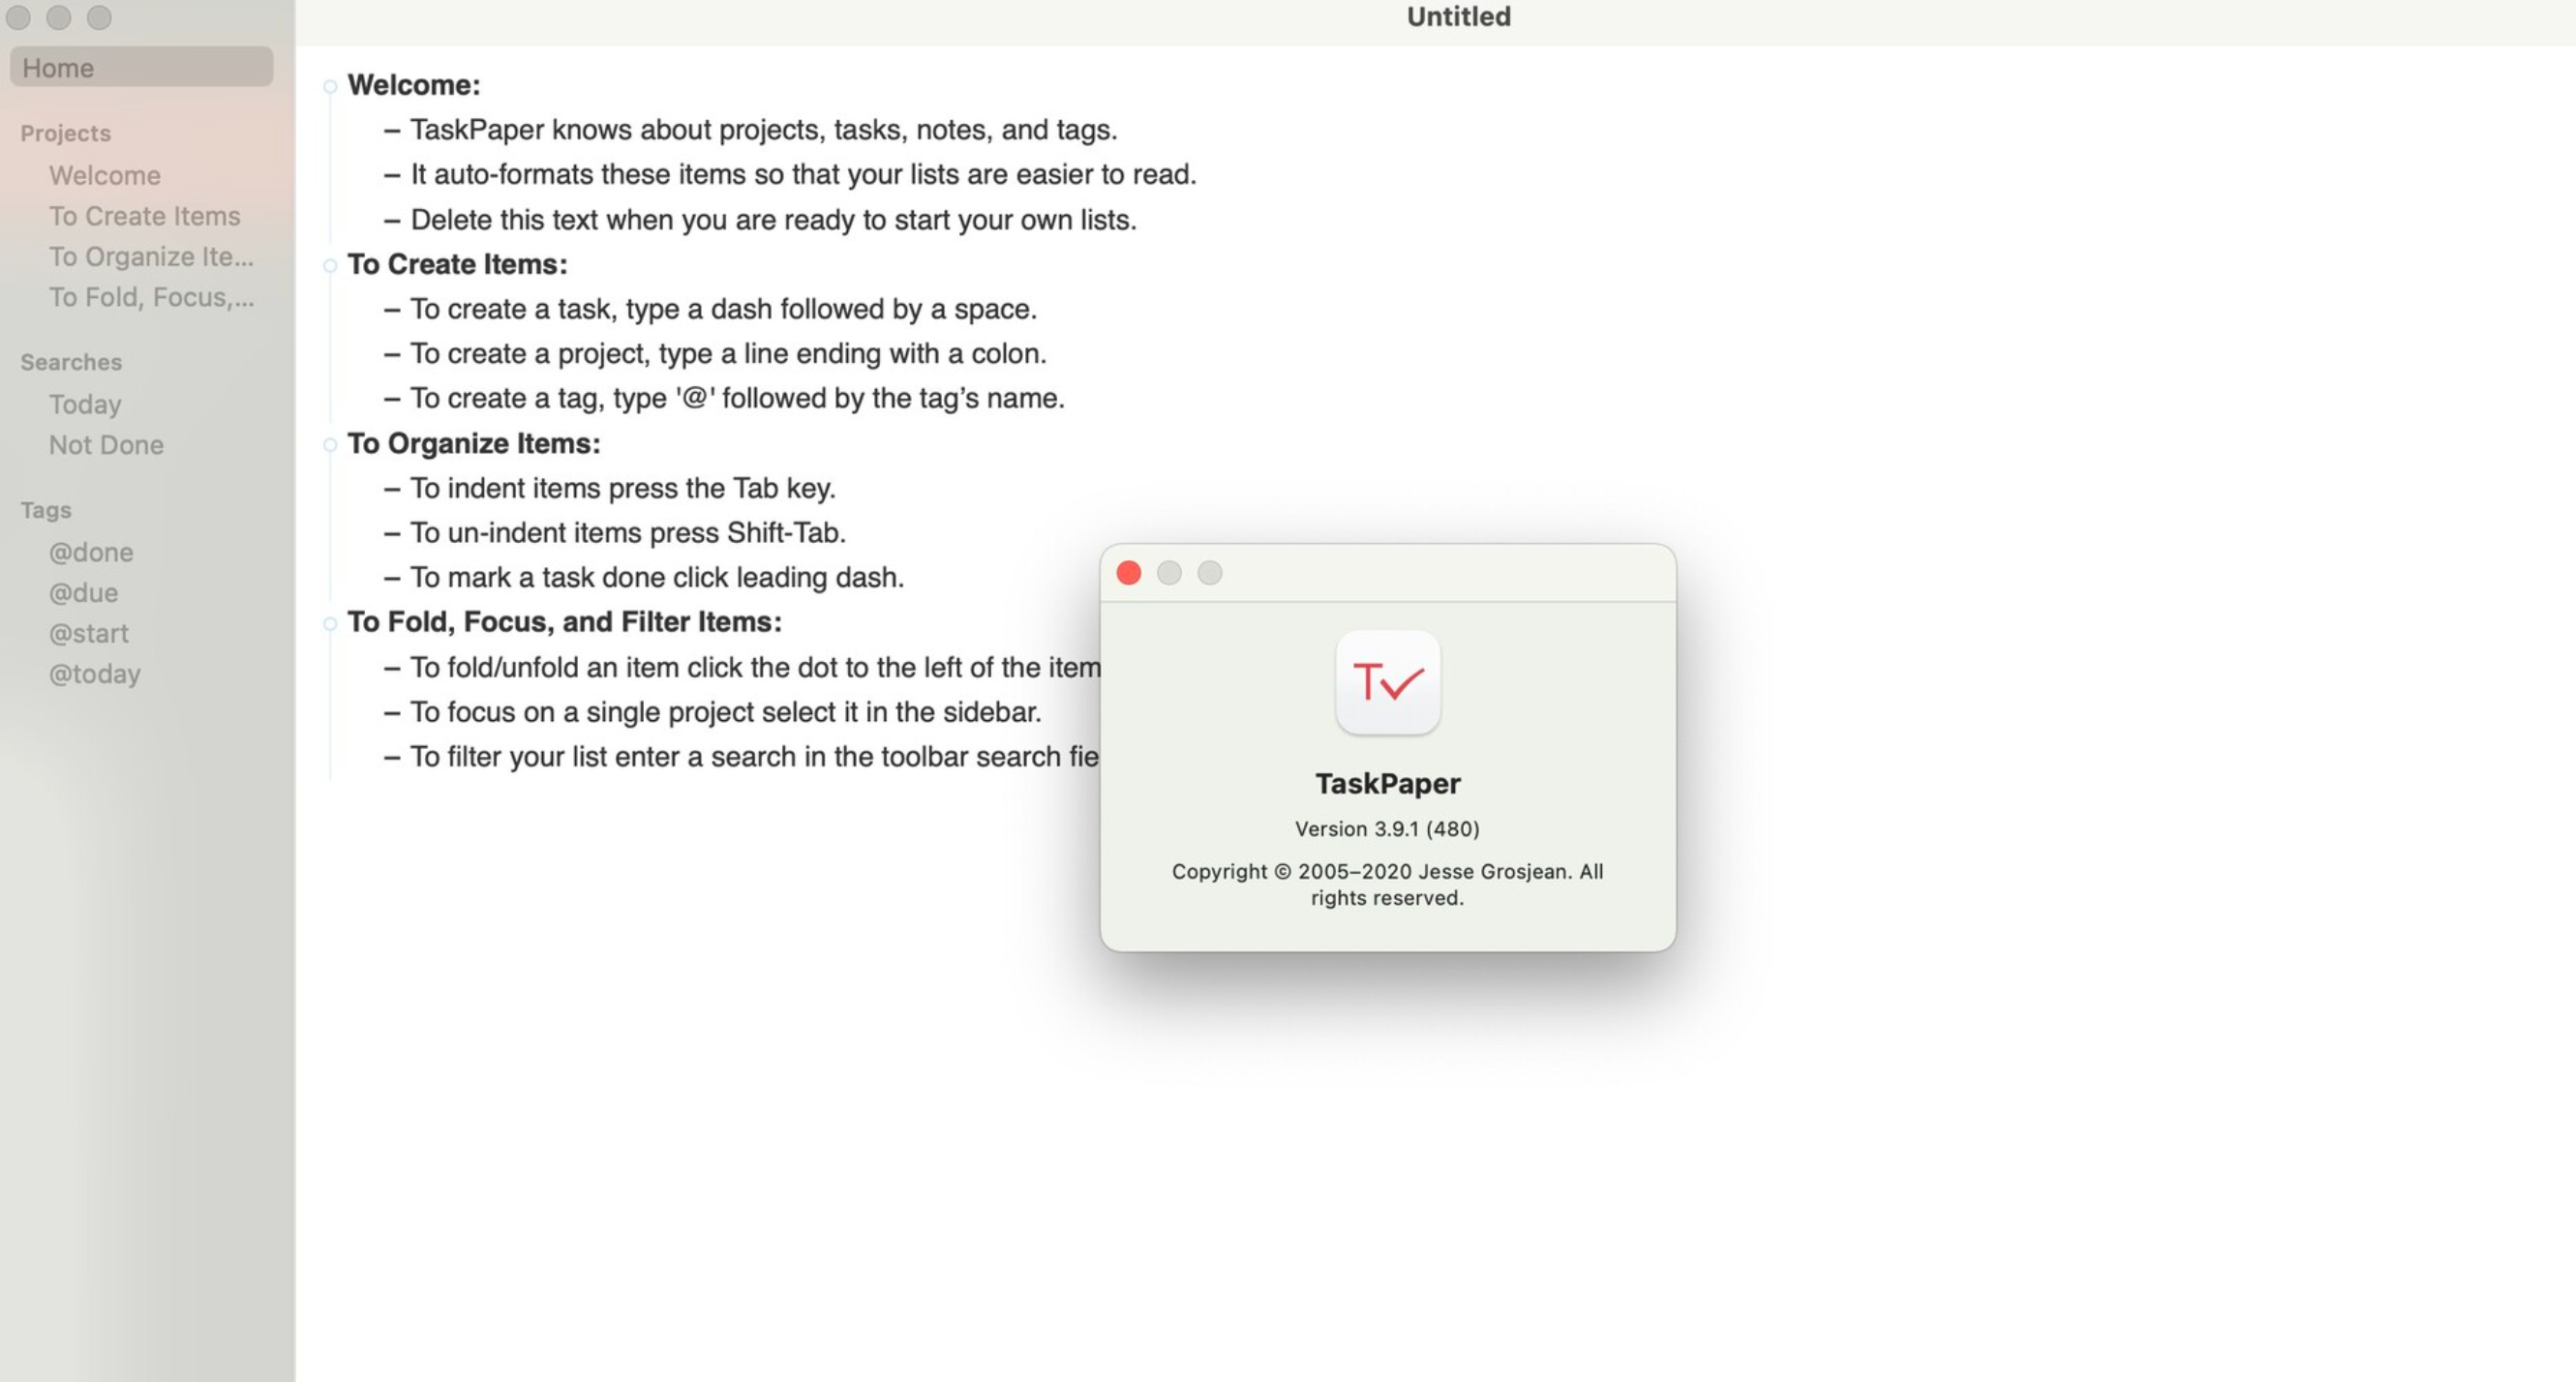
Task: Click the 'Welcome:' project heading text
Action: [x=414, y=85]
